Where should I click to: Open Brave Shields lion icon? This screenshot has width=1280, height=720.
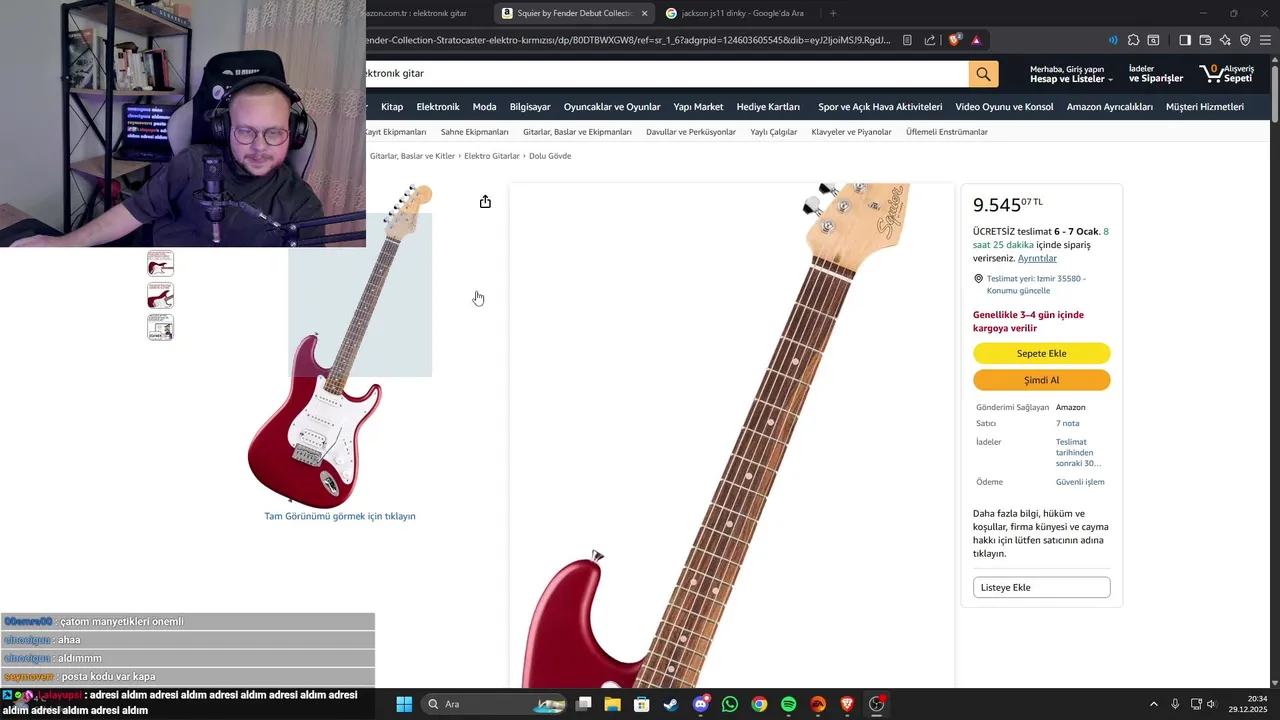pos(954,40)
